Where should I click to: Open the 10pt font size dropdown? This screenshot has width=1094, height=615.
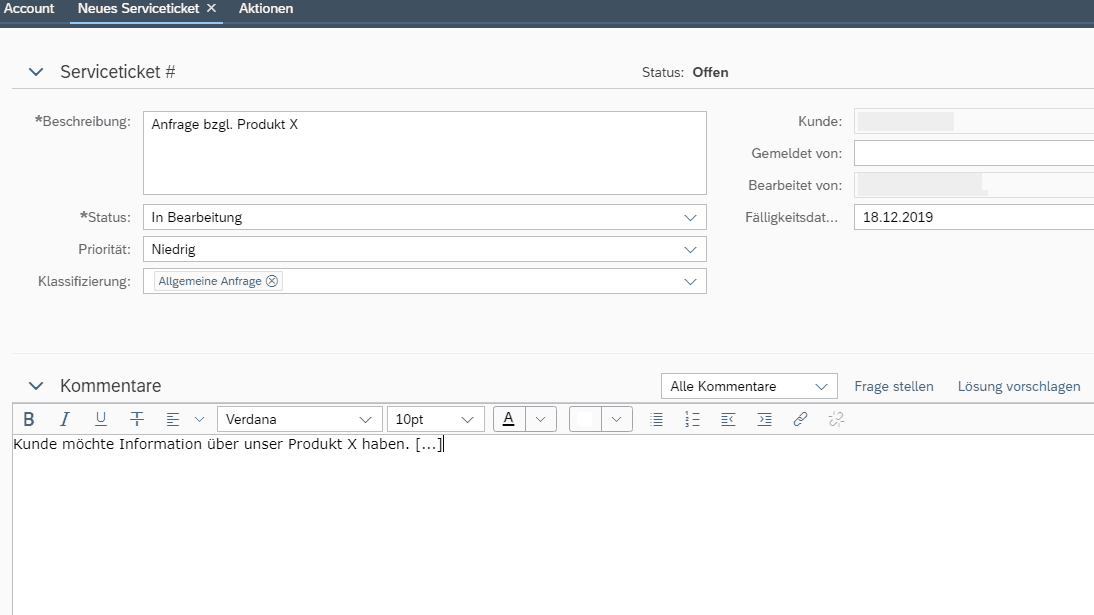tap(435, 419)
